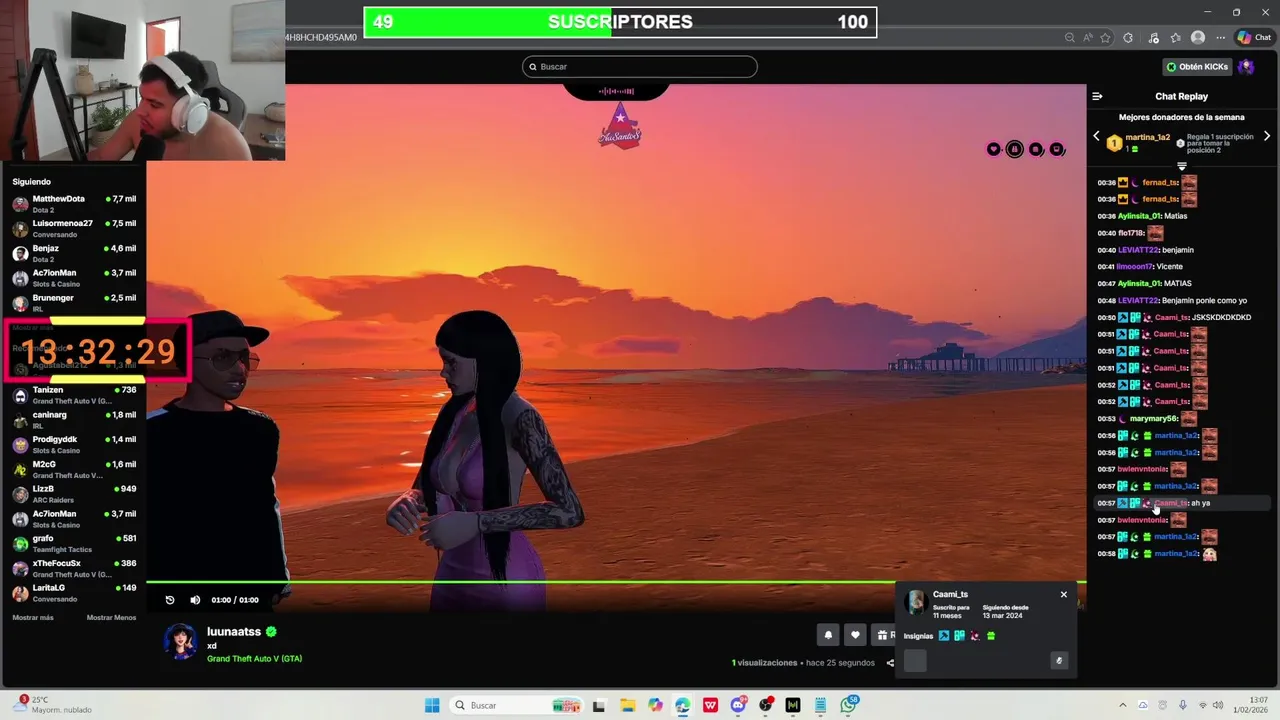
Task: Click limooon17 username in chat
Action: (1135, 267)
